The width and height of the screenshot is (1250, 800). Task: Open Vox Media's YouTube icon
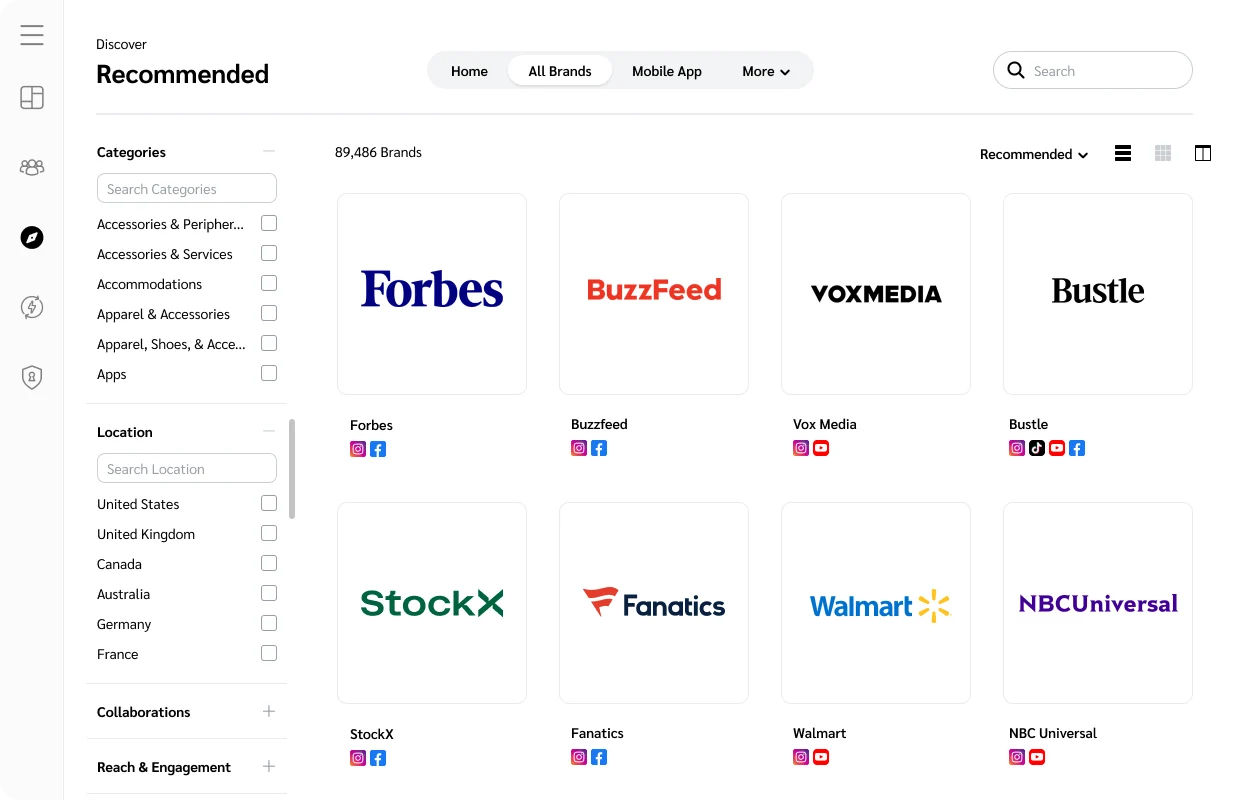[820, 447]
